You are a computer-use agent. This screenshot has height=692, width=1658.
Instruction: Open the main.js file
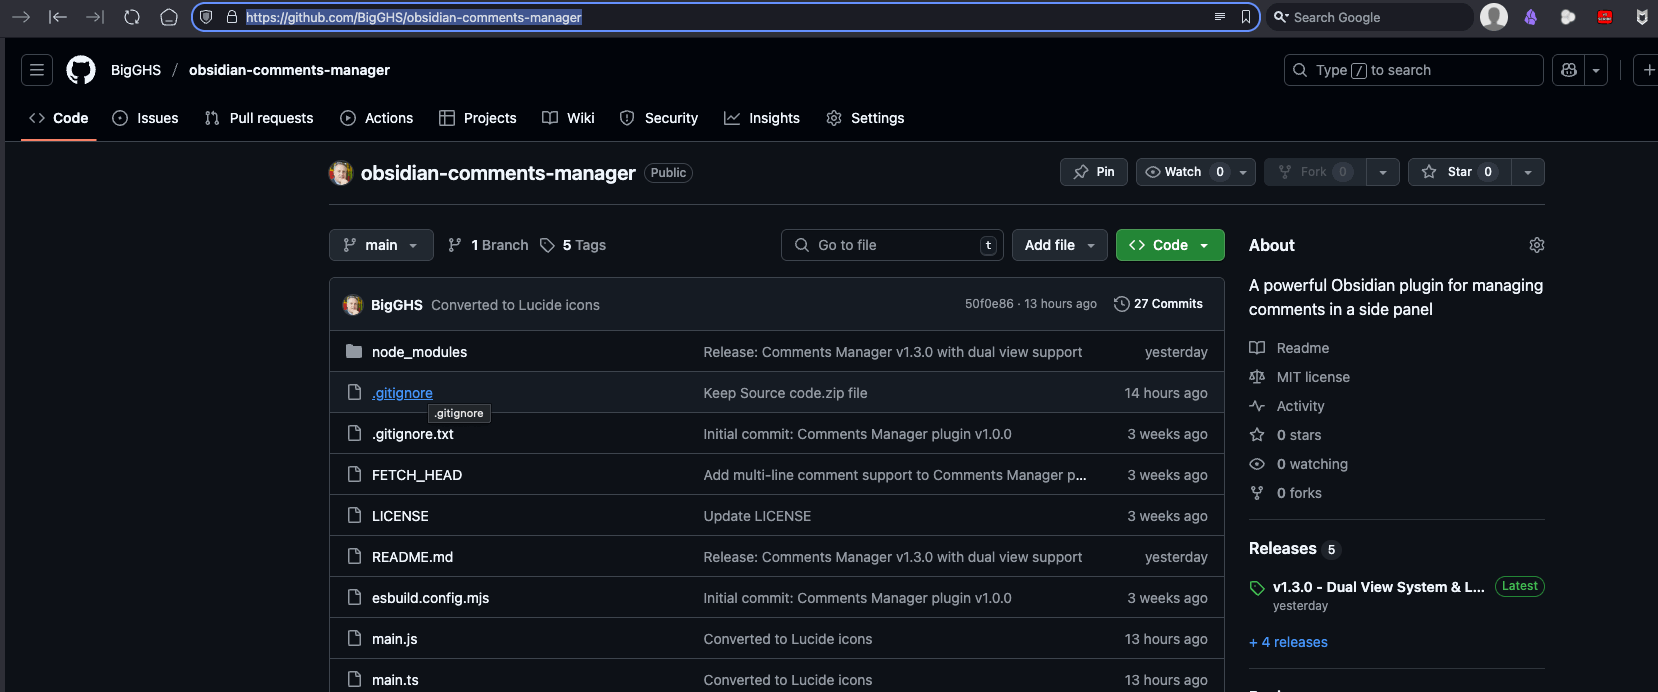[395, 639]
